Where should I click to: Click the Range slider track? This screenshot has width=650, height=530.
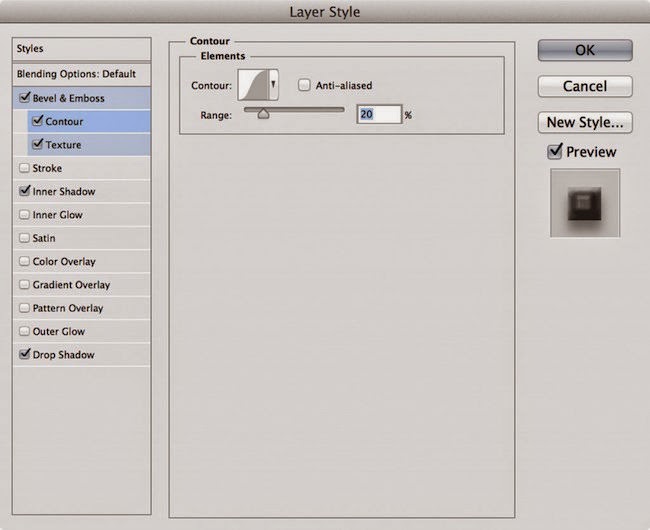pos(294,110)
